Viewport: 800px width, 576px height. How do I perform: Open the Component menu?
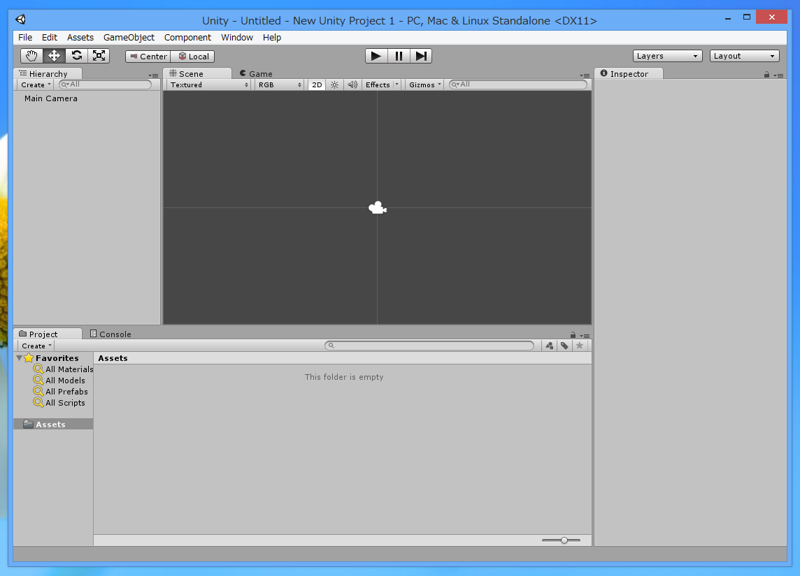187,37
